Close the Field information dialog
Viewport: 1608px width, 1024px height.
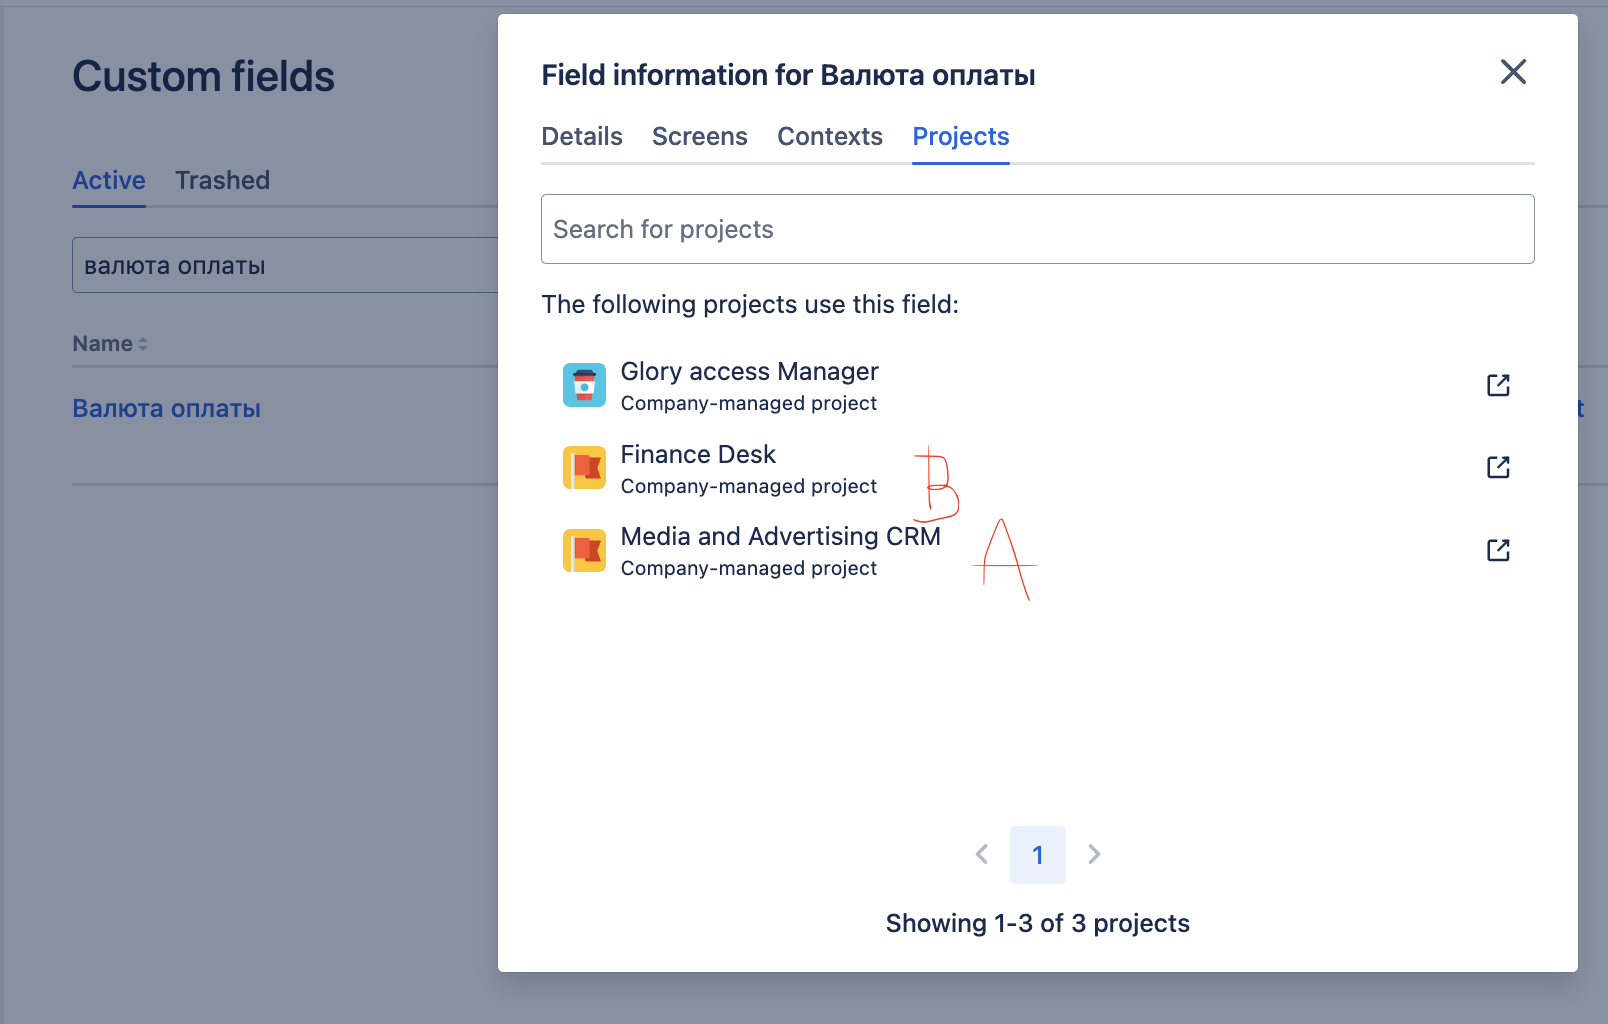click(x=1513, y=72)
